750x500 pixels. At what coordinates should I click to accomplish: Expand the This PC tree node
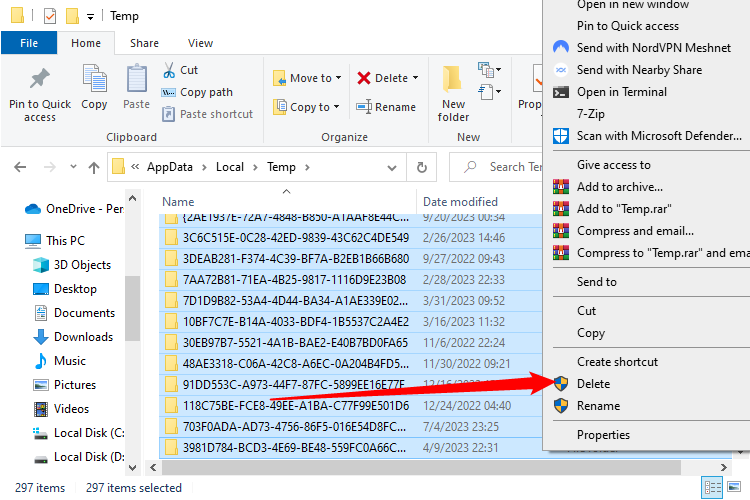click(14, 241)
